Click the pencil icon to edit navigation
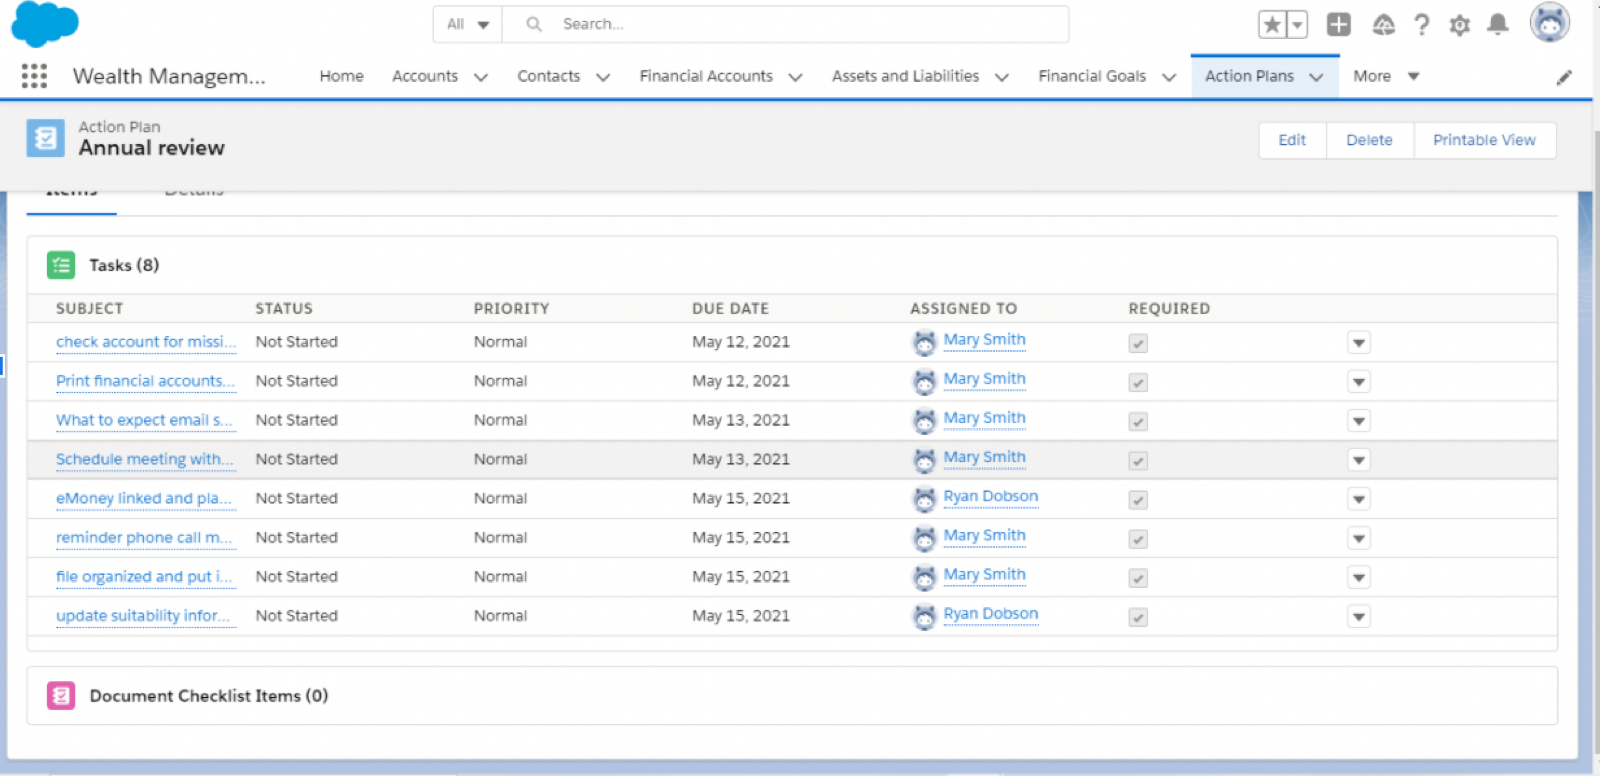Viewport: 1600px width, 776px height. click(x=1564, y=77)
